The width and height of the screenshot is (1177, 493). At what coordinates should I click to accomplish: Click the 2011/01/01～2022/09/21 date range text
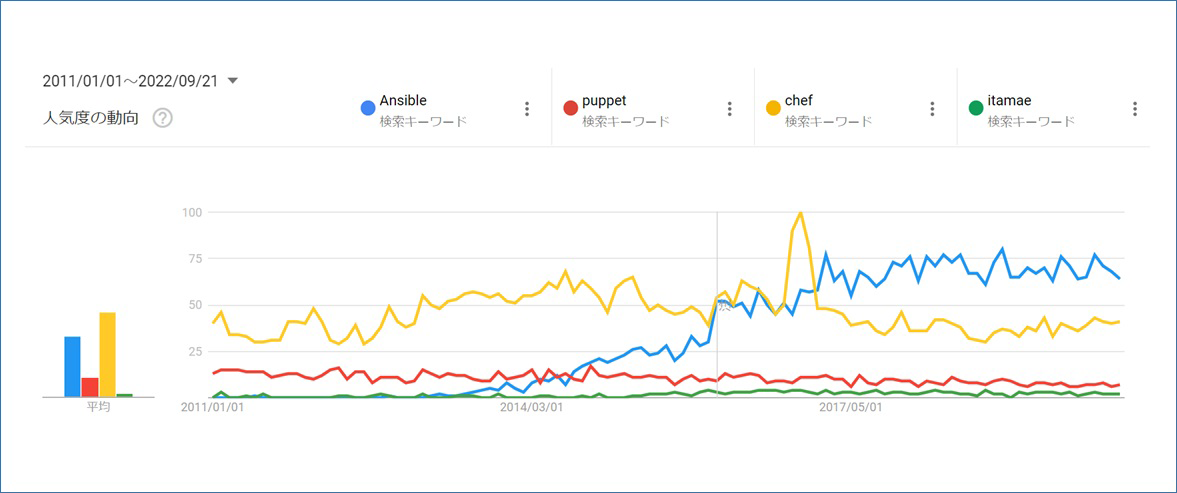coord(130,81)
